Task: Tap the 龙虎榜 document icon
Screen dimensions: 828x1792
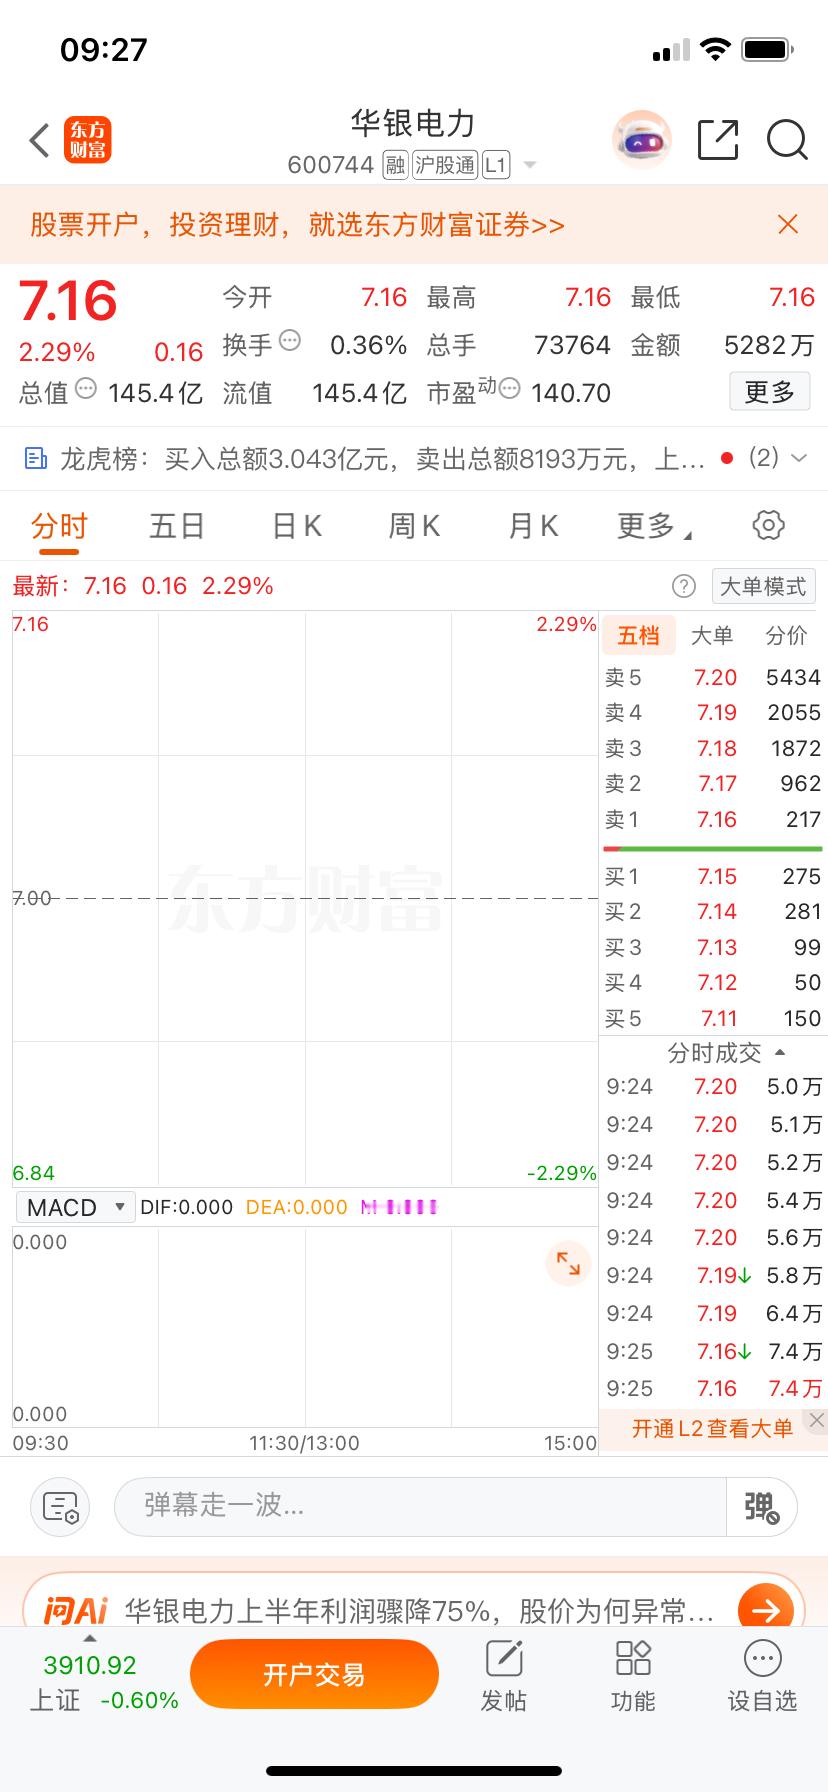Action: point(35,459)
